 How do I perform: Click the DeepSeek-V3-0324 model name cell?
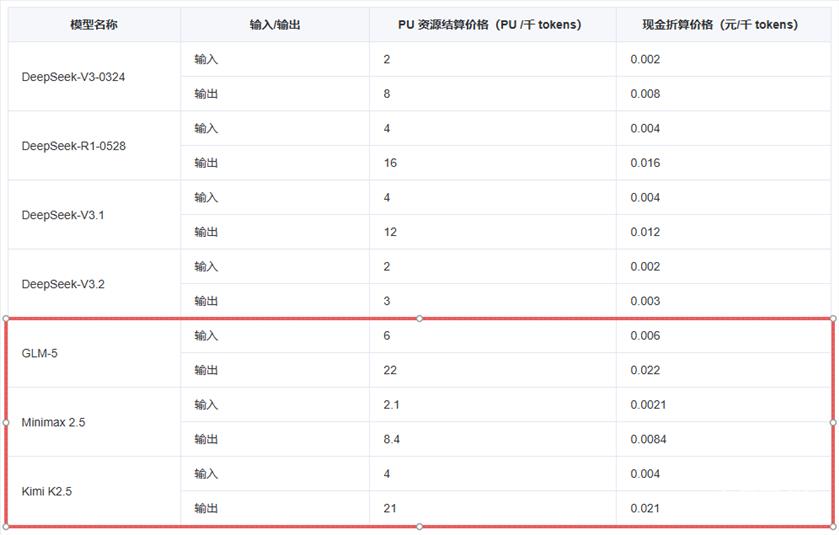click(x=74, y=76)
